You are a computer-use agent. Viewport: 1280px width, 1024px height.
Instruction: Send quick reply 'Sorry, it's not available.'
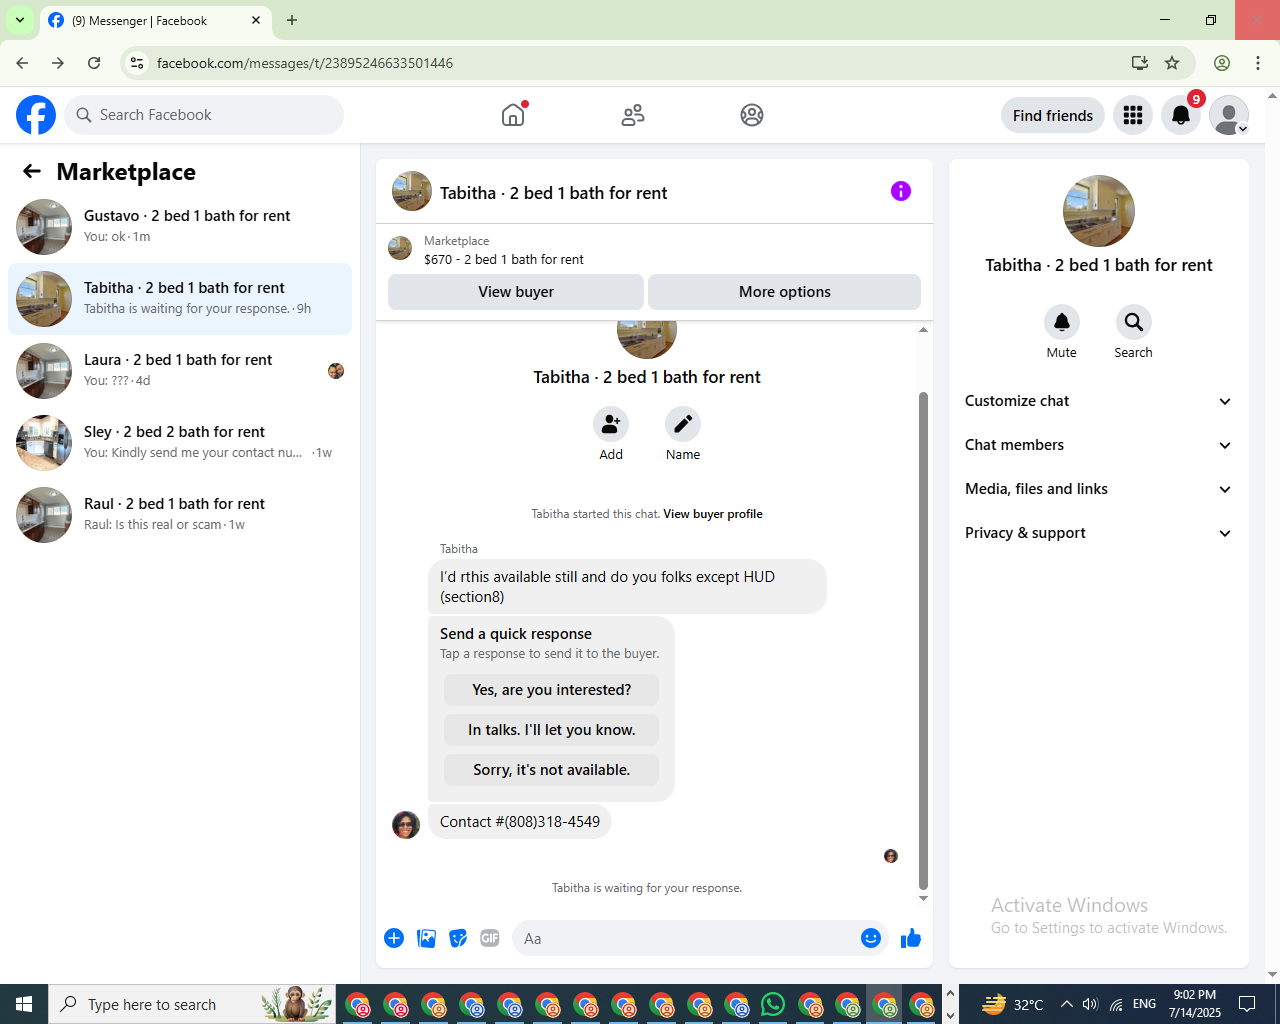click(552, 770)
